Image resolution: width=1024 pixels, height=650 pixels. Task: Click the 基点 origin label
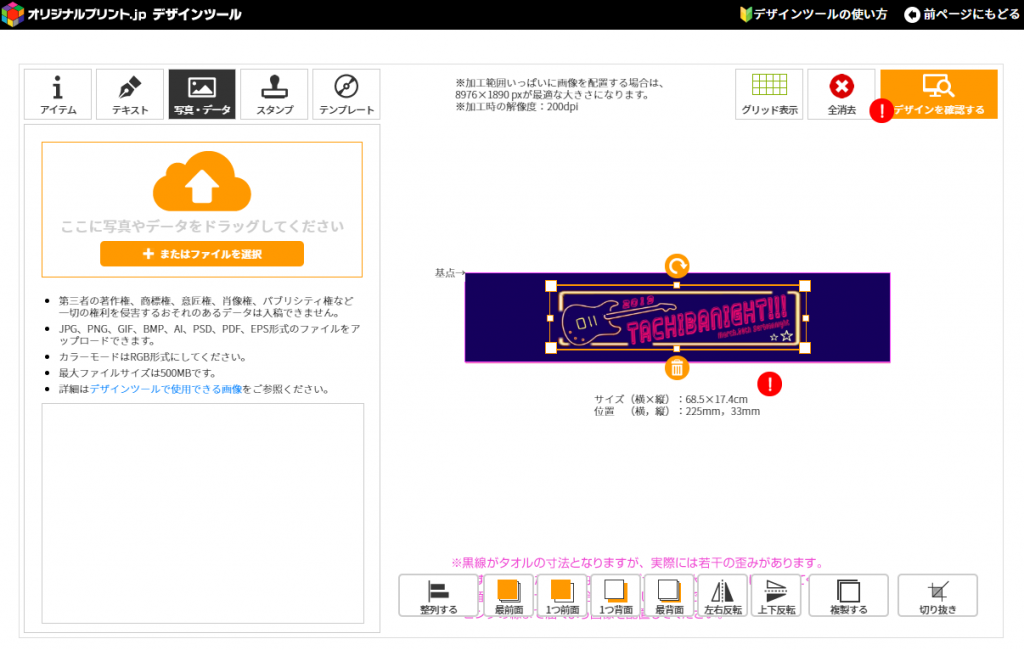[449, 273]
